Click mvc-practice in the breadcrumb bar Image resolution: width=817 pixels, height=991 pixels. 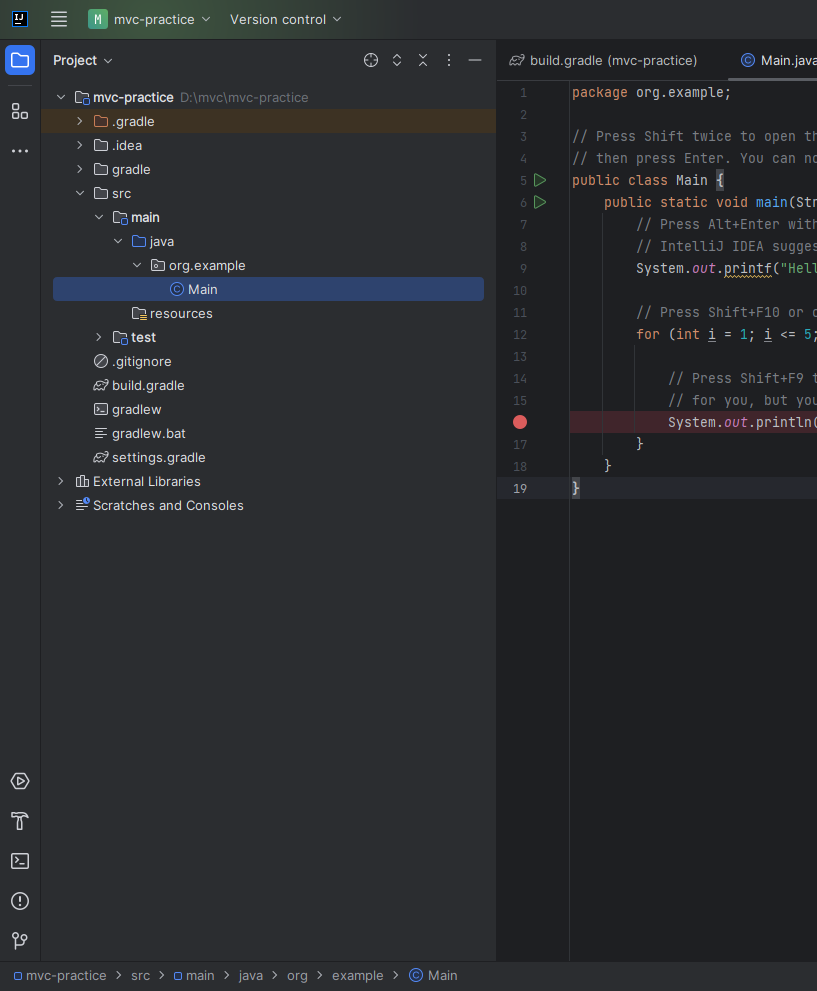click(x=60, y=976)
